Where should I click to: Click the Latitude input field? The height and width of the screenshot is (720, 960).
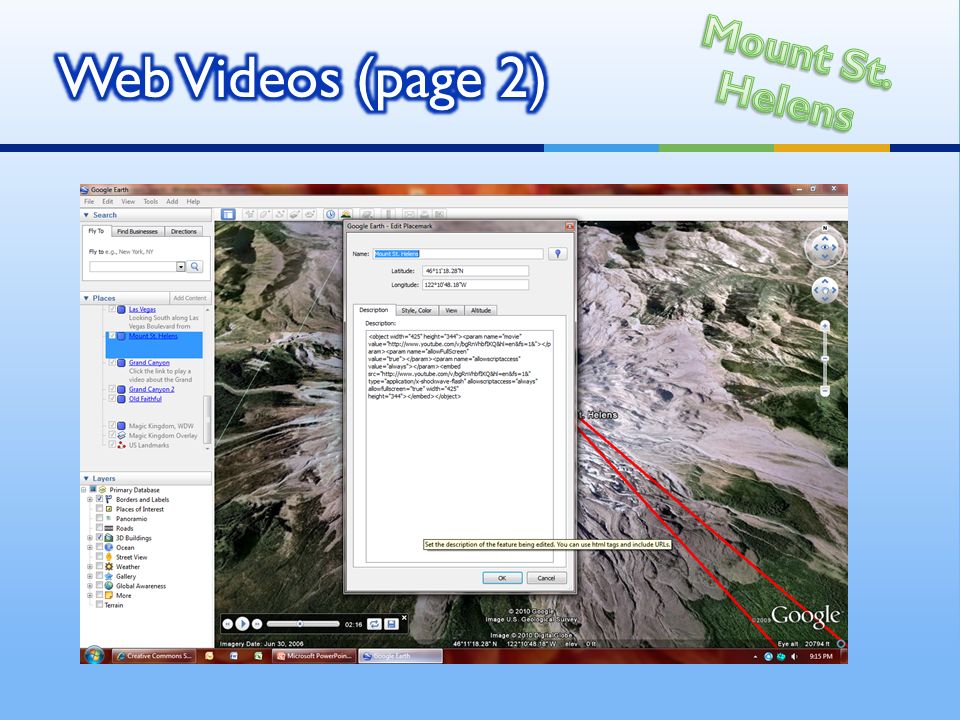pyautogui.click(x=475, y=271)
